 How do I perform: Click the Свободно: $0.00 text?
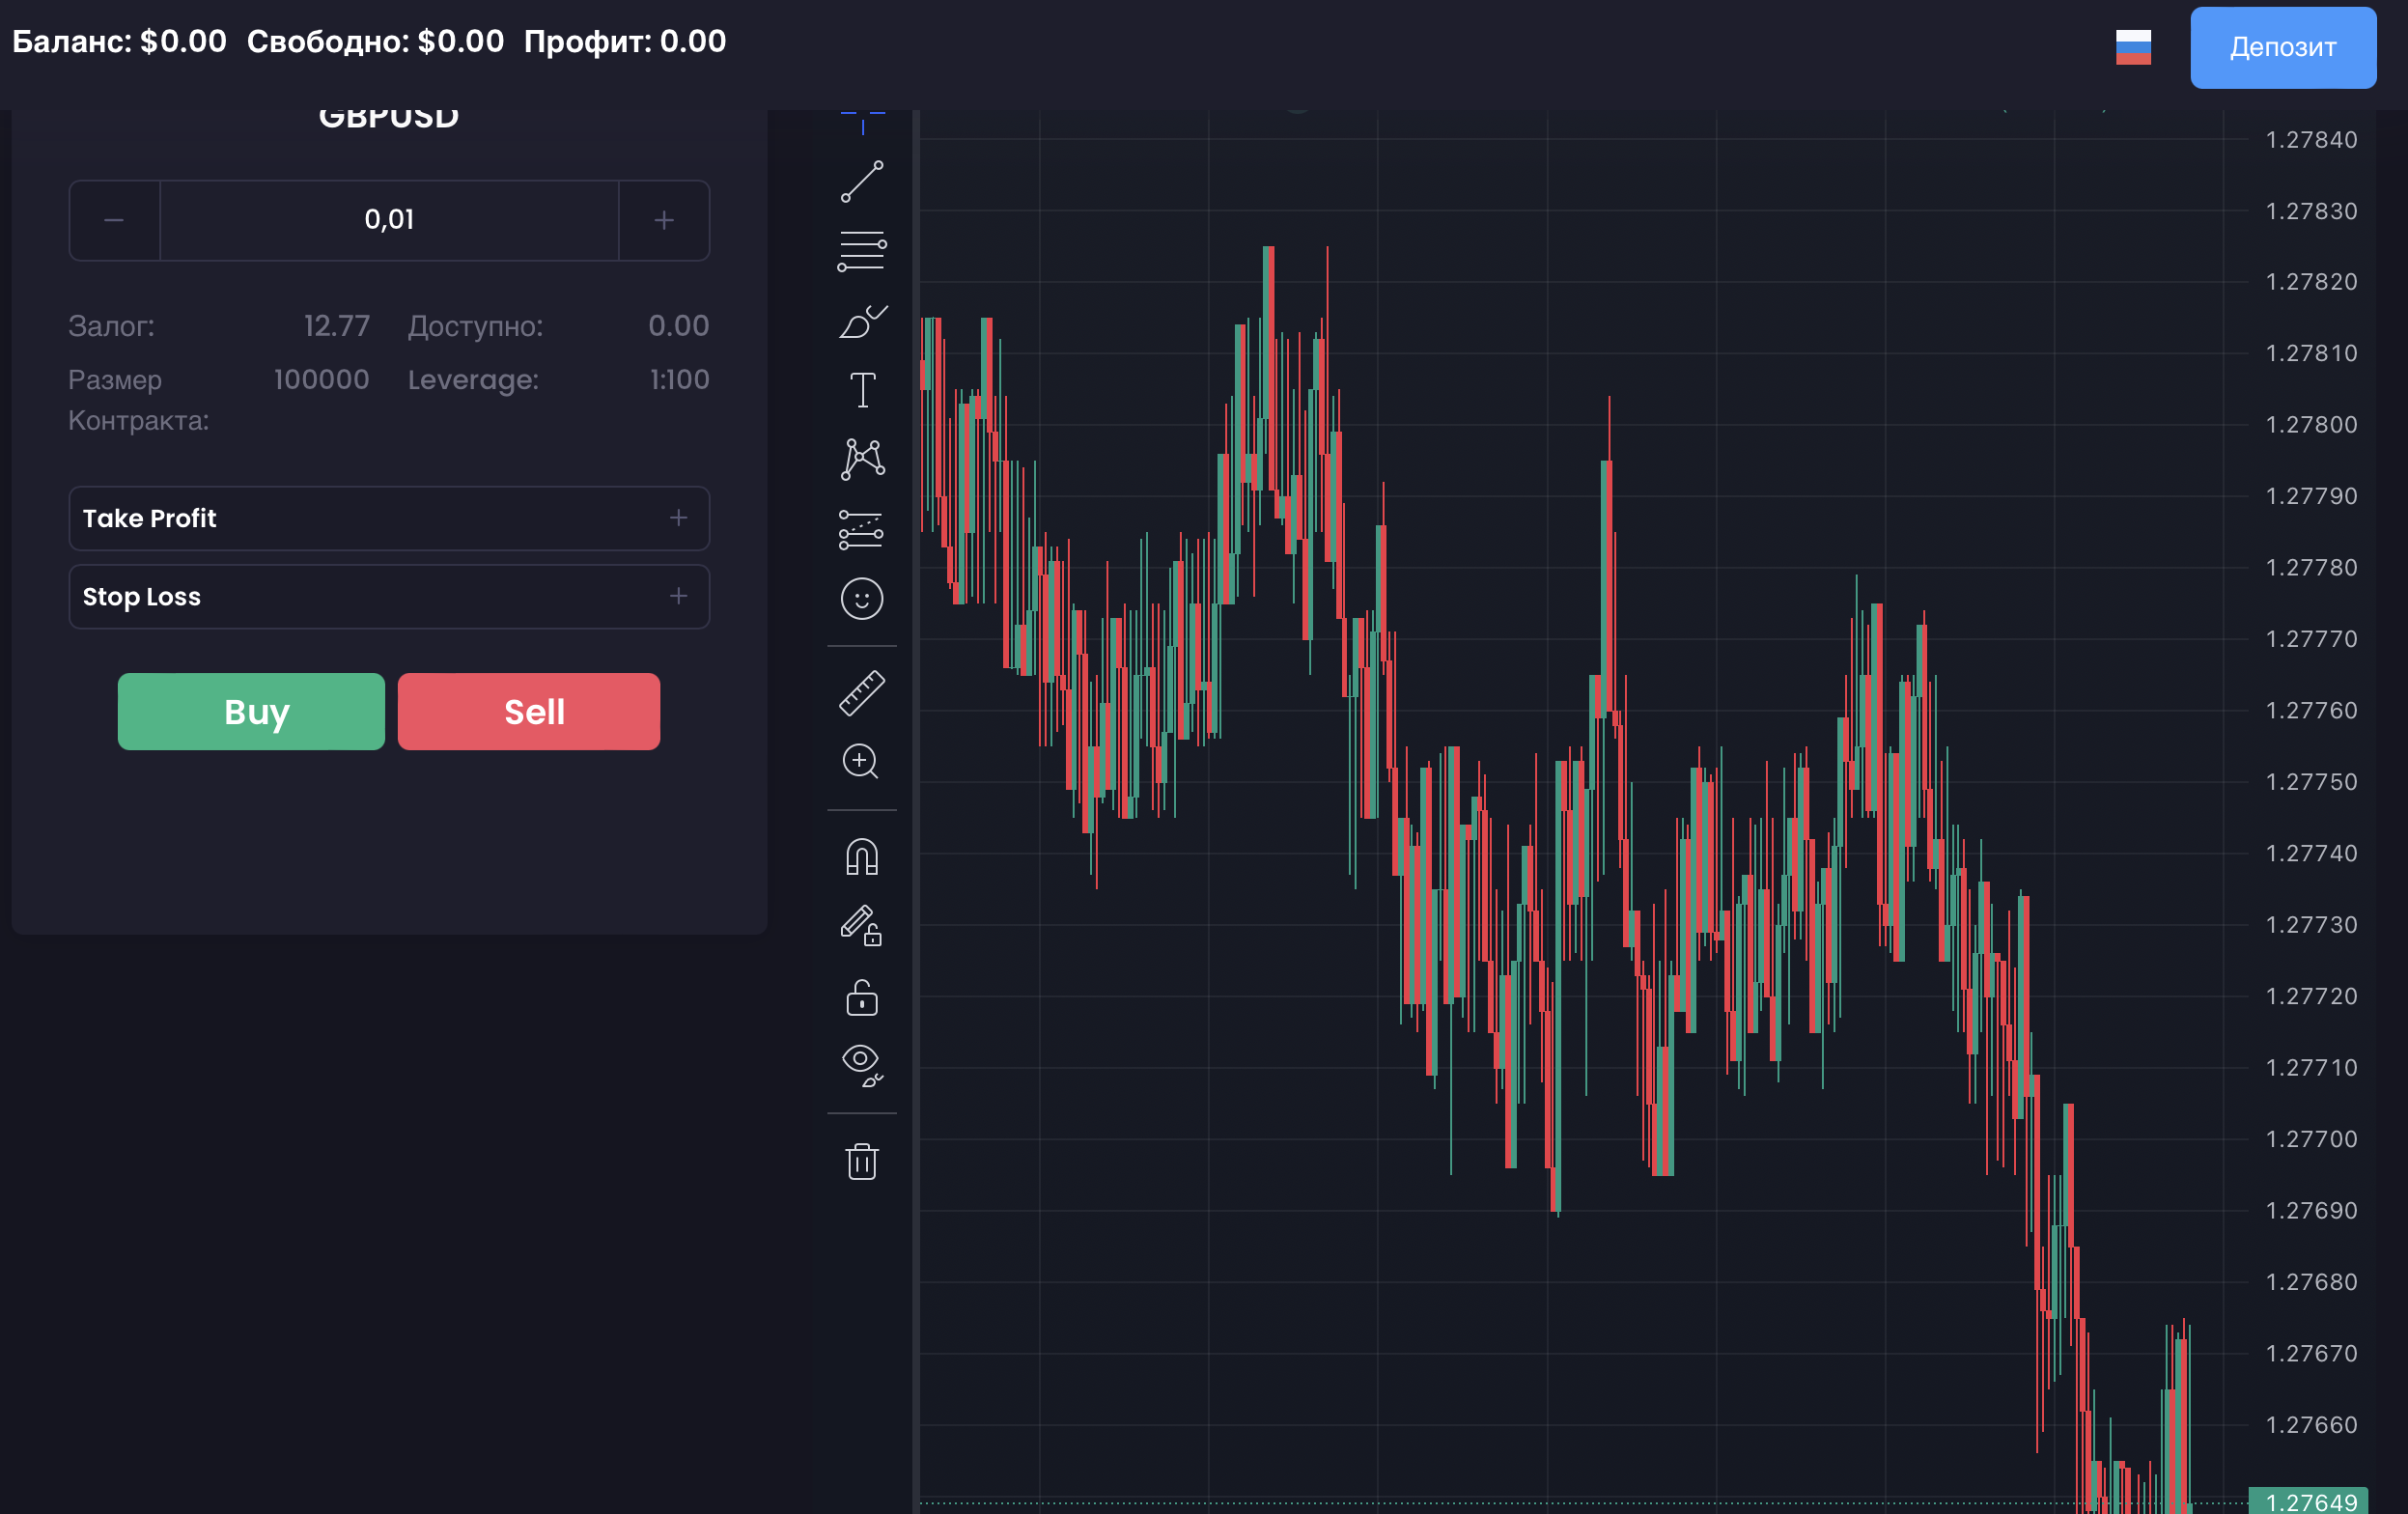point(375,41)
